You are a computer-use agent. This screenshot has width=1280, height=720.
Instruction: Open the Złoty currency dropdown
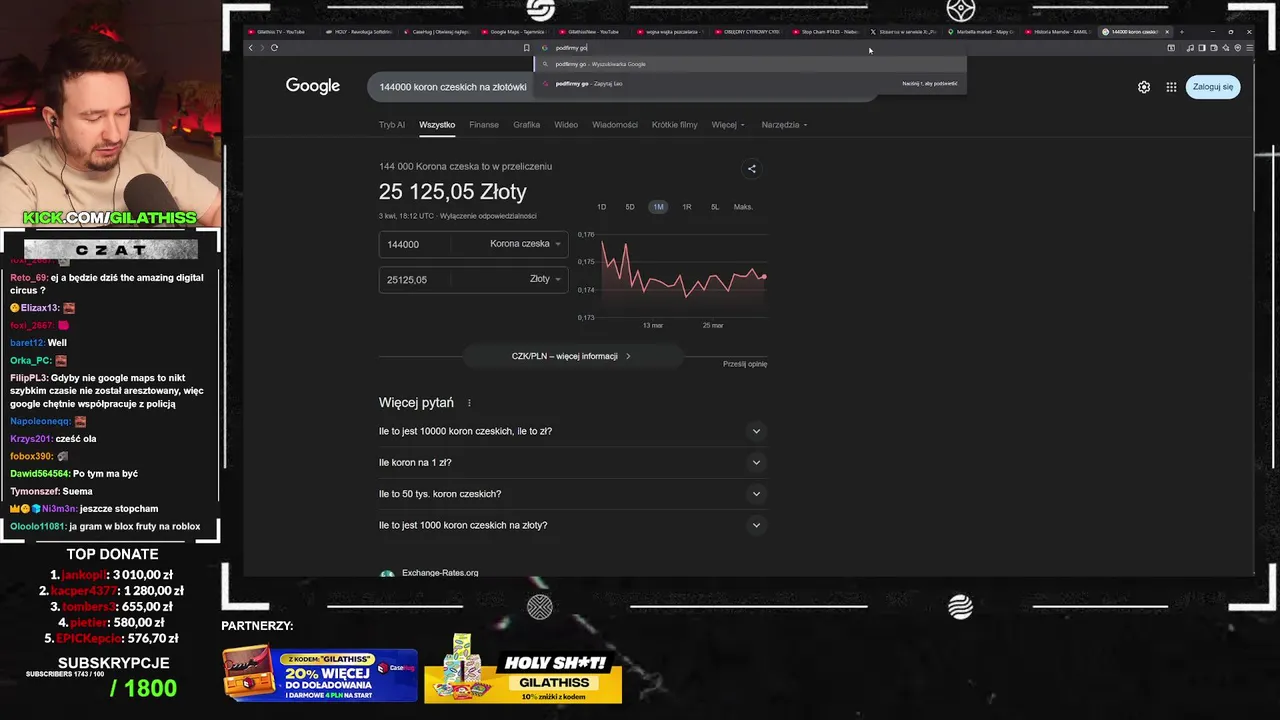click(x=545, y=279)
